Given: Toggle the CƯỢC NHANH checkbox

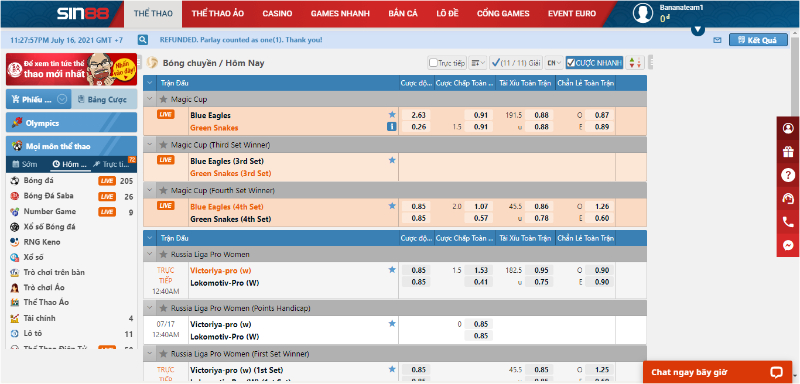Looking at the screenshot, I should coord(571,63).
